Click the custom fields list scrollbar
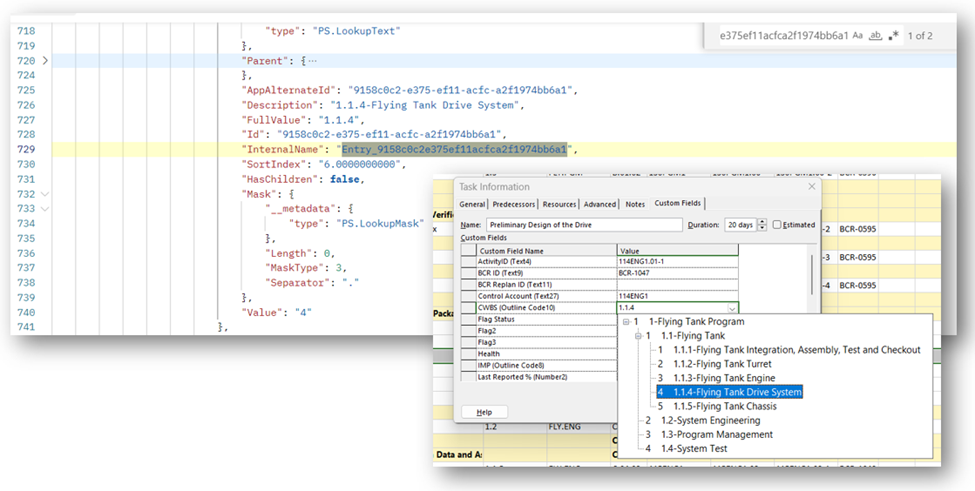The height and width of the screenshot is (491, 975). pos(811,273)
